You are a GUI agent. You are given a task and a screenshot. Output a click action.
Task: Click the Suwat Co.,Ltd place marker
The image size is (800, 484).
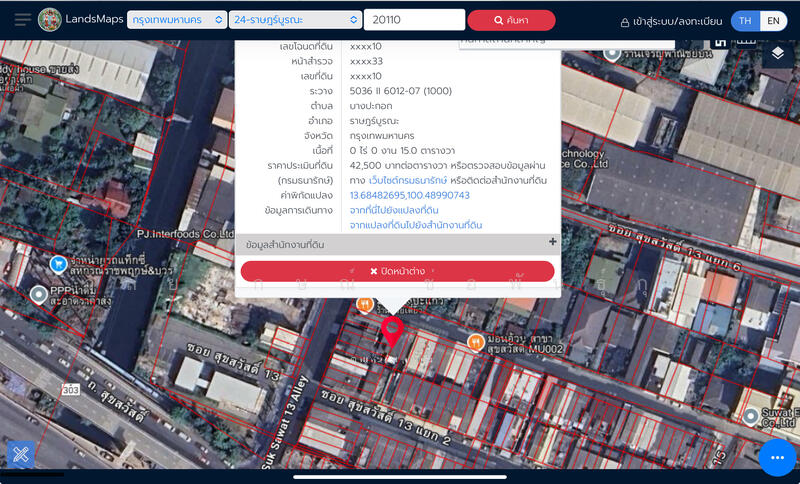pos(751,415)
